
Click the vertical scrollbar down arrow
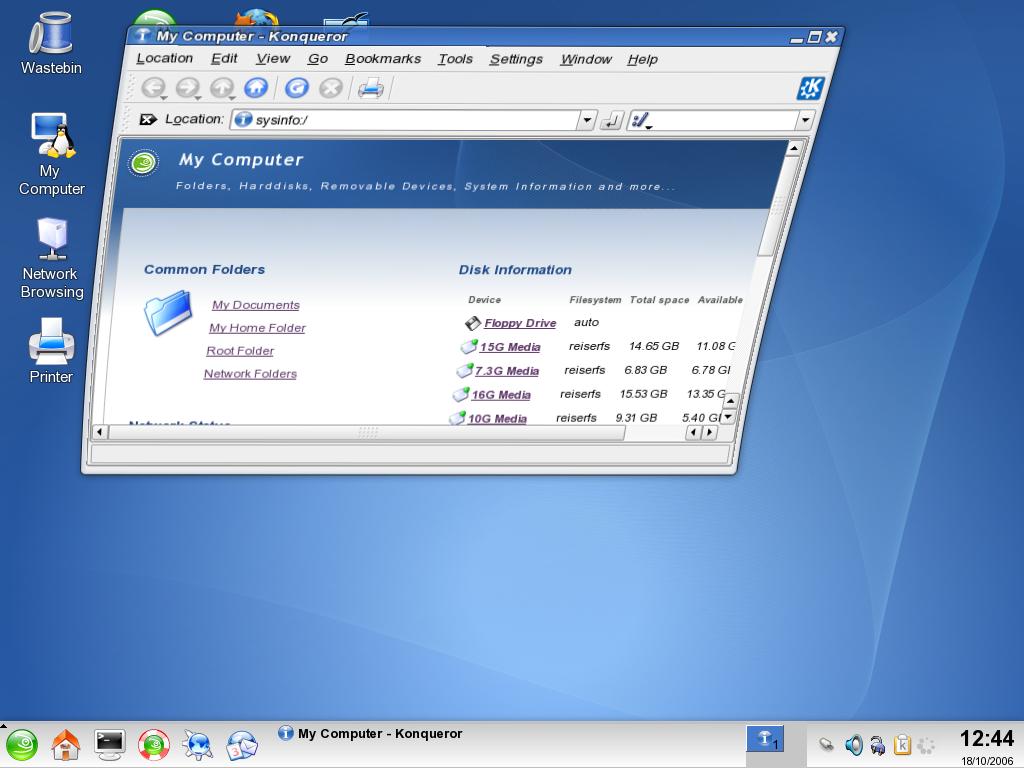pos(728,417)
